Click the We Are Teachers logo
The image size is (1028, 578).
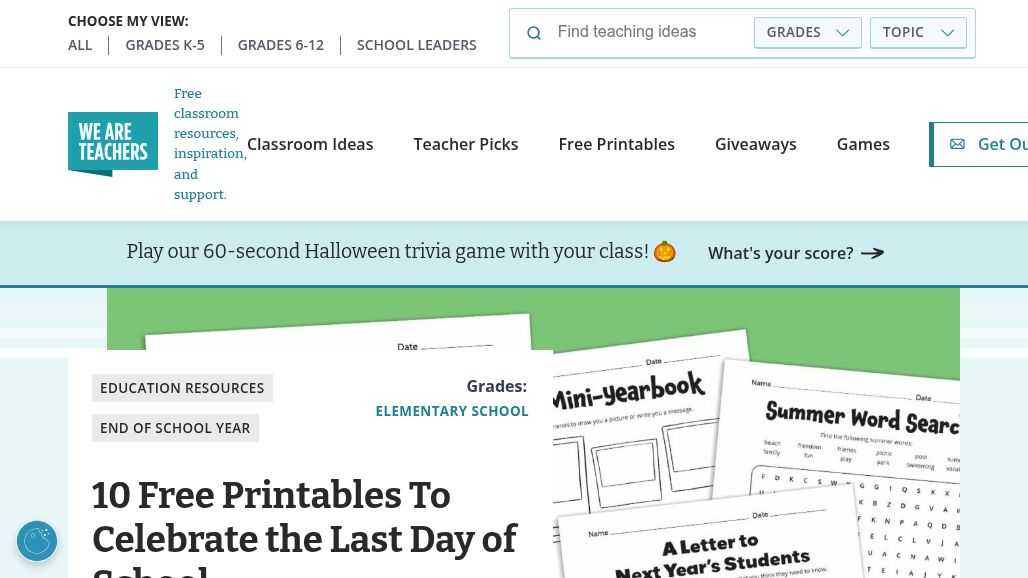click(x=113, y=144)
